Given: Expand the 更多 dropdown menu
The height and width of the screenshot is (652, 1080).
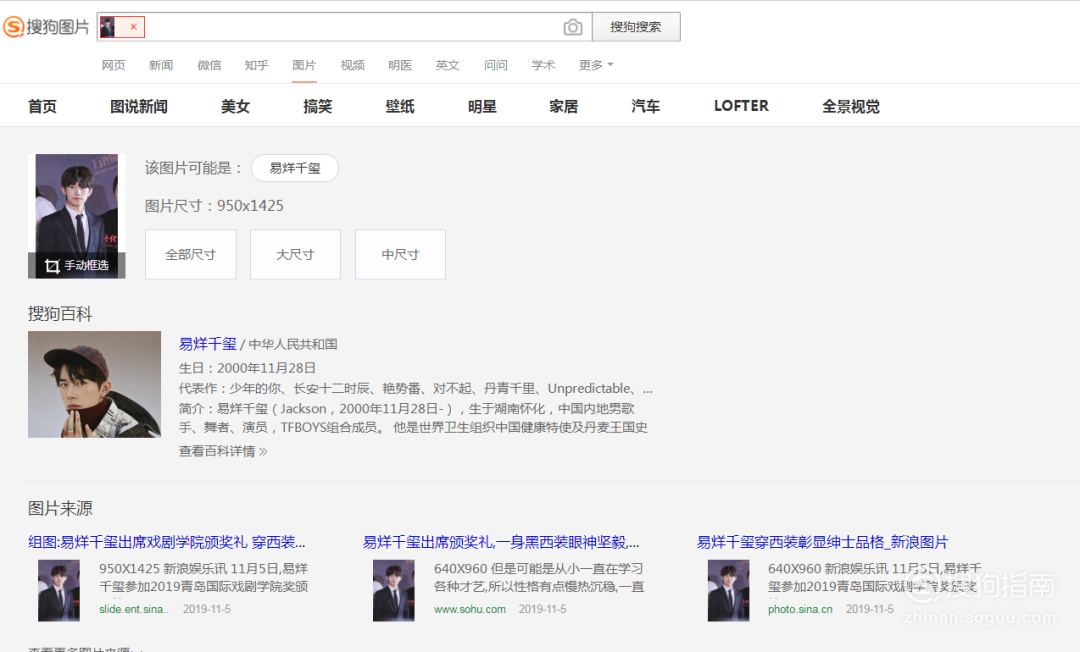Looking at the screenshot, I should pos(596,65).
